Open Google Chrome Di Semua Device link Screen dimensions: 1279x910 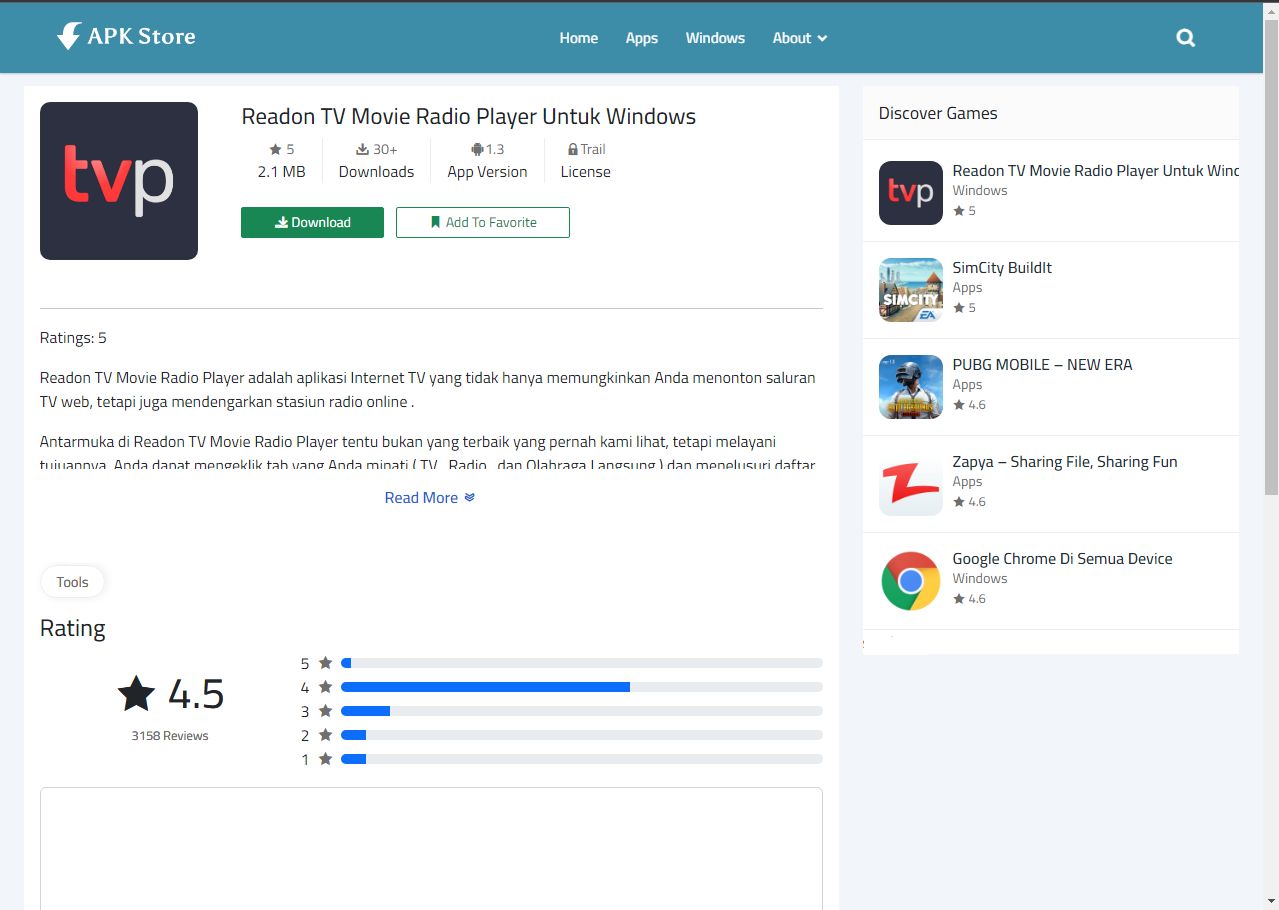point(1063,559)
